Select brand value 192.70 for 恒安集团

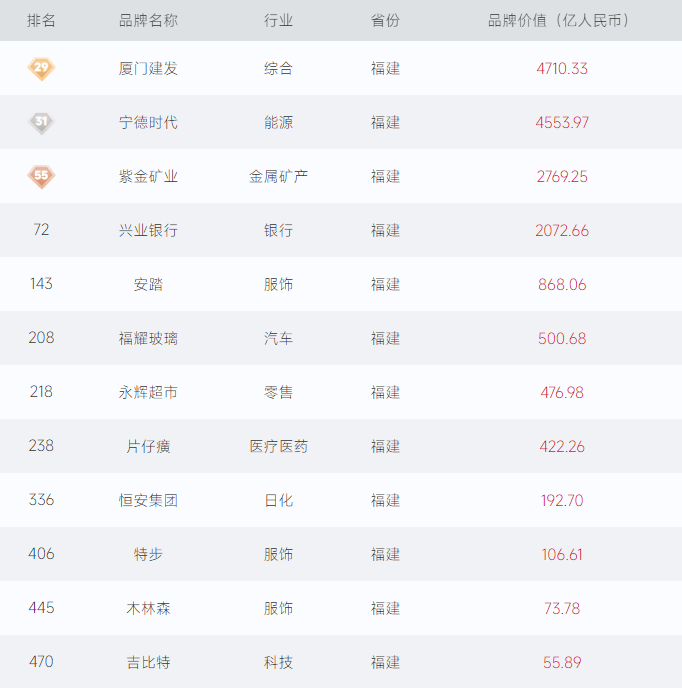562,501
